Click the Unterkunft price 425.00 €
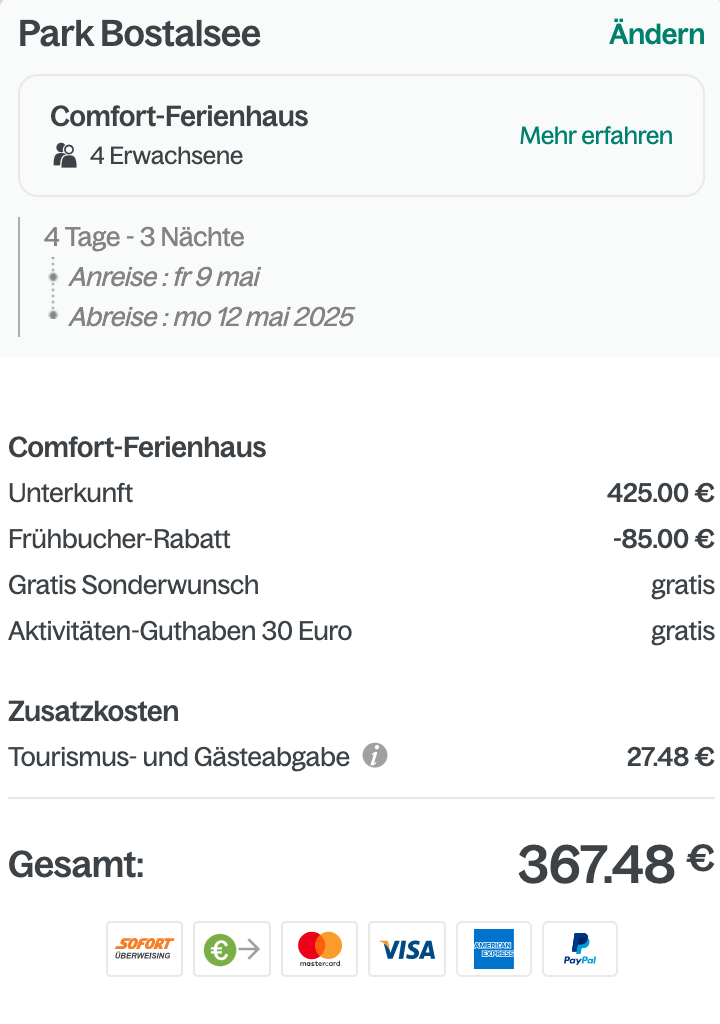Viewport: 720px width, 1024px height. tap(661, 493)
